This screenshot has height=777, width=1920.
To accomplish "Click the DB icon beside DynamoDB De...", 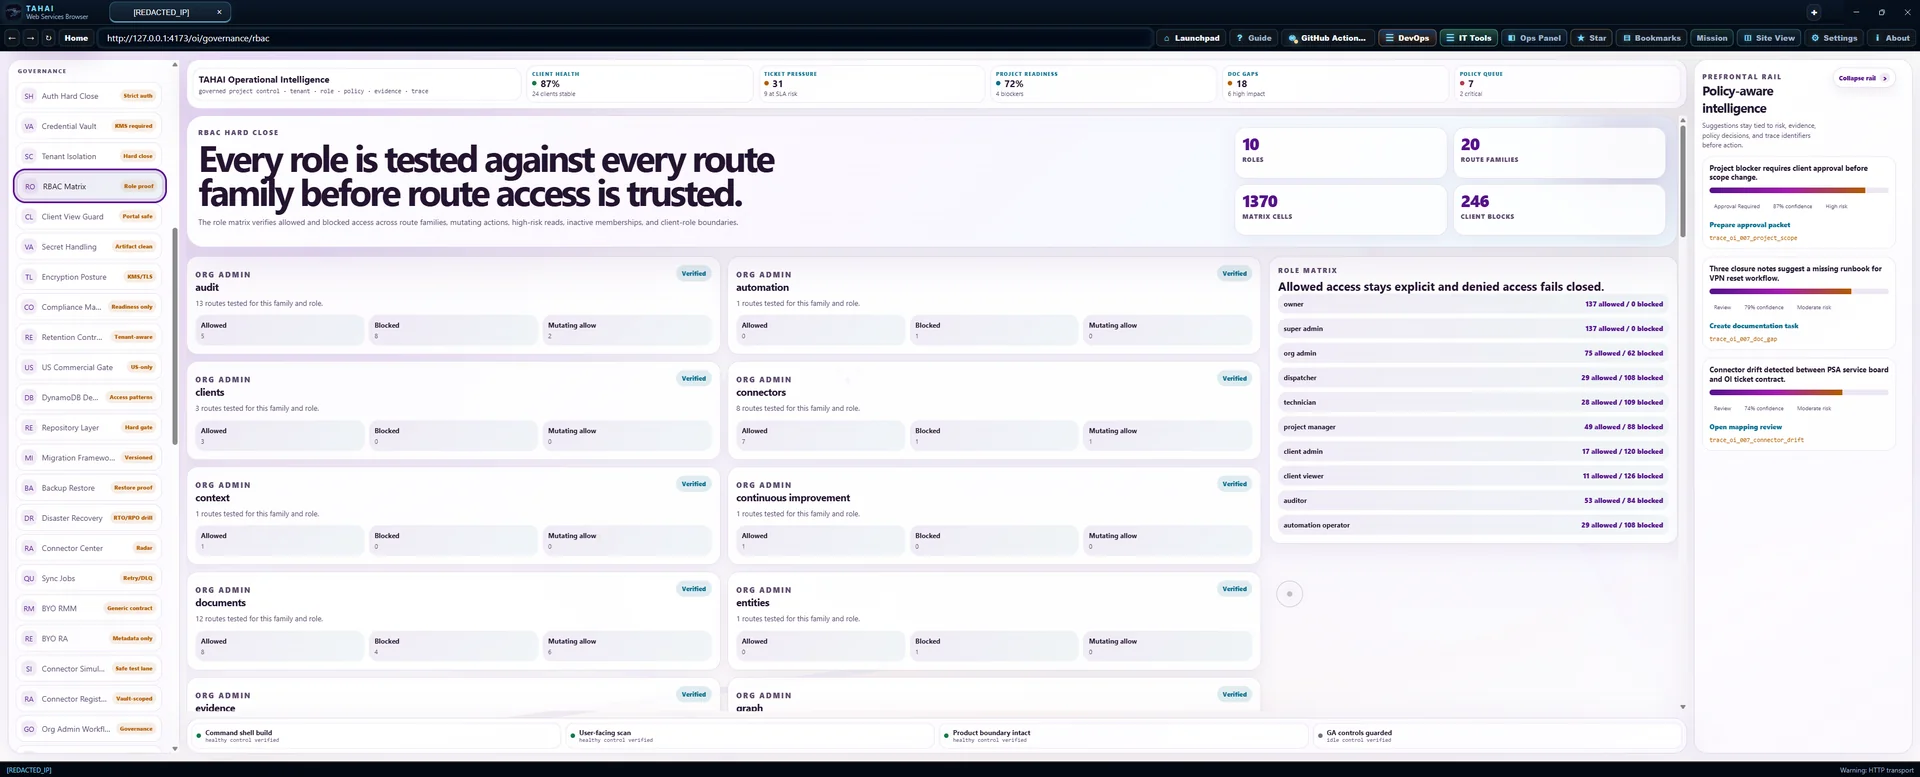I will coord(29,397).
